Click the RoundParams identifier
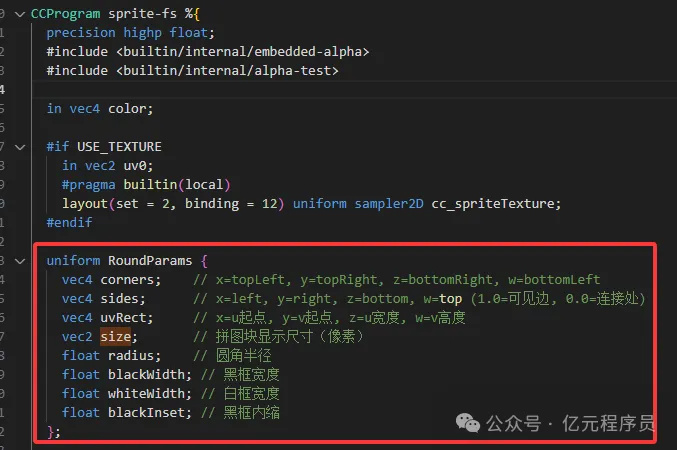 tap(150, 261)
